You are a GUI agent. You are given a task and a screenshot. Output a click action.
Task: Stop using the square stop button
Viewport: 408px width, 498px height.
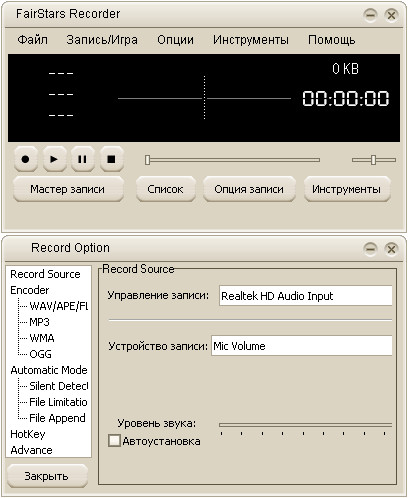pyautogui.click(x=111, y=159)
